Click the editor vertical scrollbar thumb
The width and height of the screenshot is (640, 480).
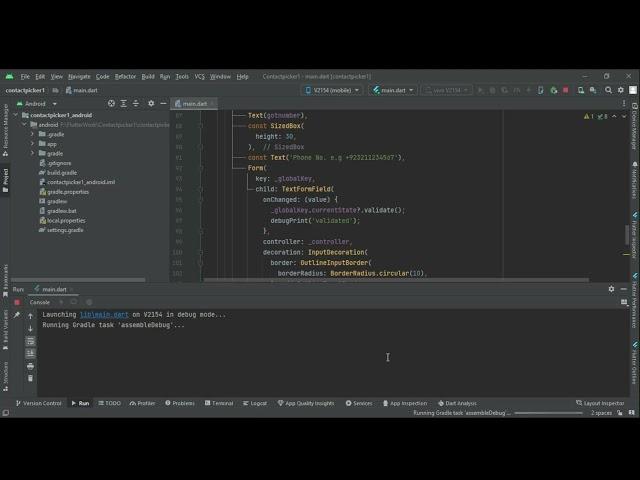coord(627,235)
